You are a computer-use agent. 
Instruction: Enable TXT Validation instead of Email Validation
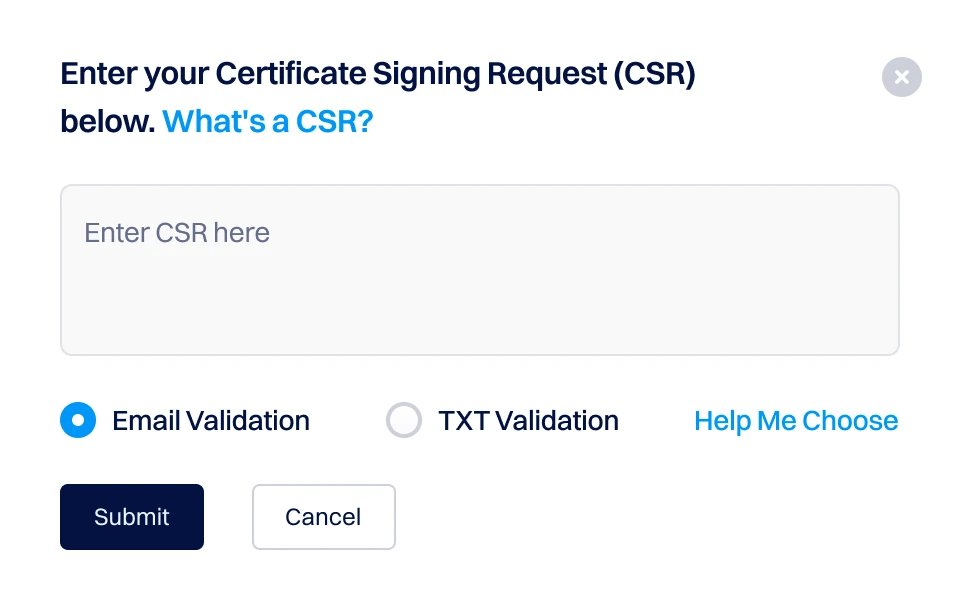(404, 420)
